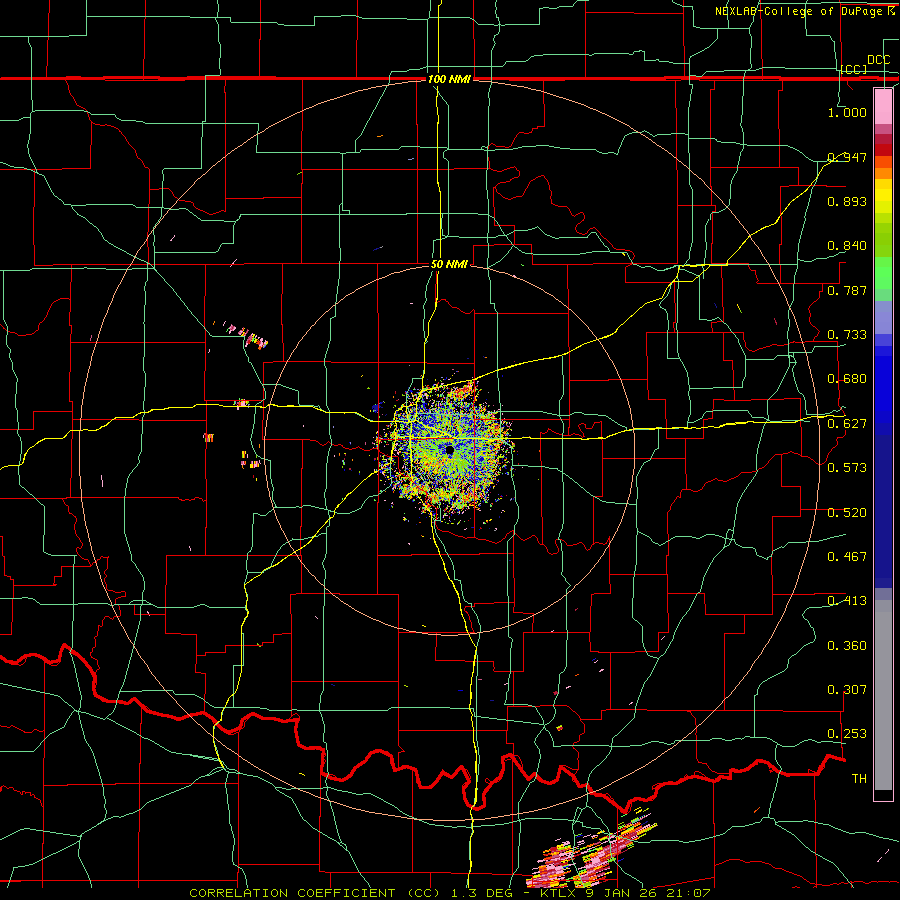Screen dimensions: 900x900
Task: Click the TH threshold label
Action: (x=859, y=778)
